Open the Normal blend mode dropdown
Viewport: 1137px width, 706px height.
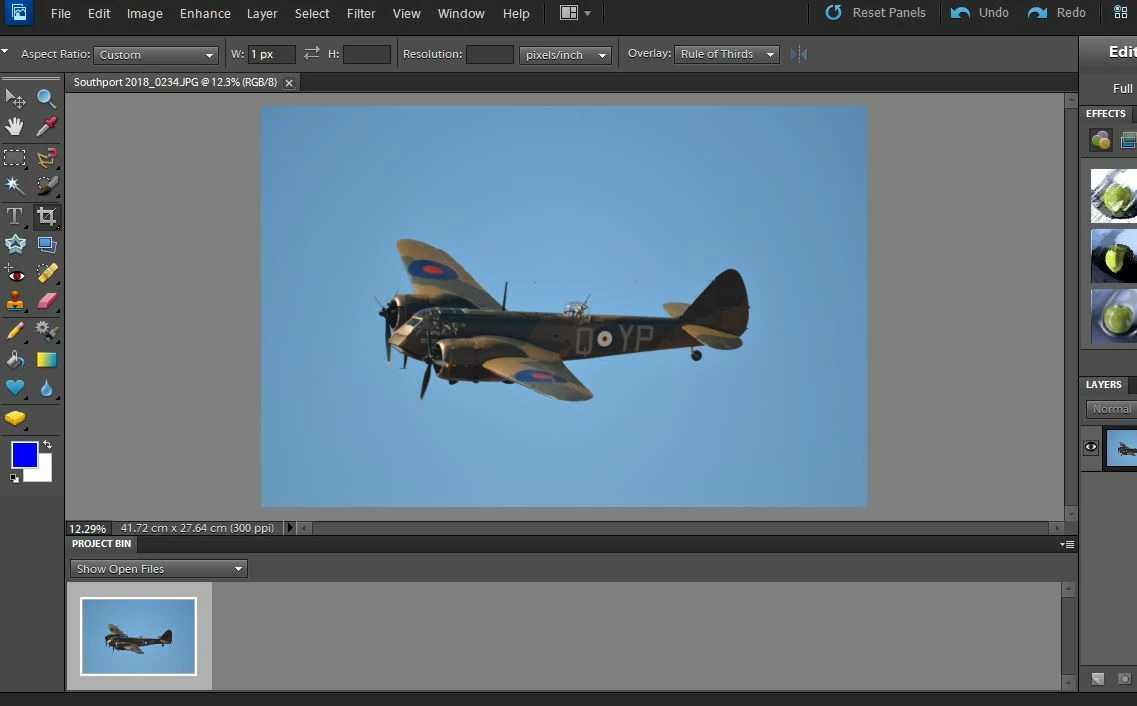[x=1111, y=409]
